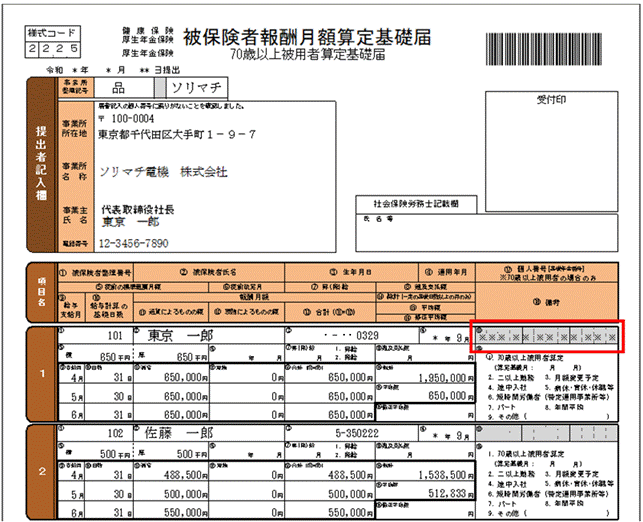Click the empty 受付印 stamp box
This screenshot has width=643, height=522.
552,151
